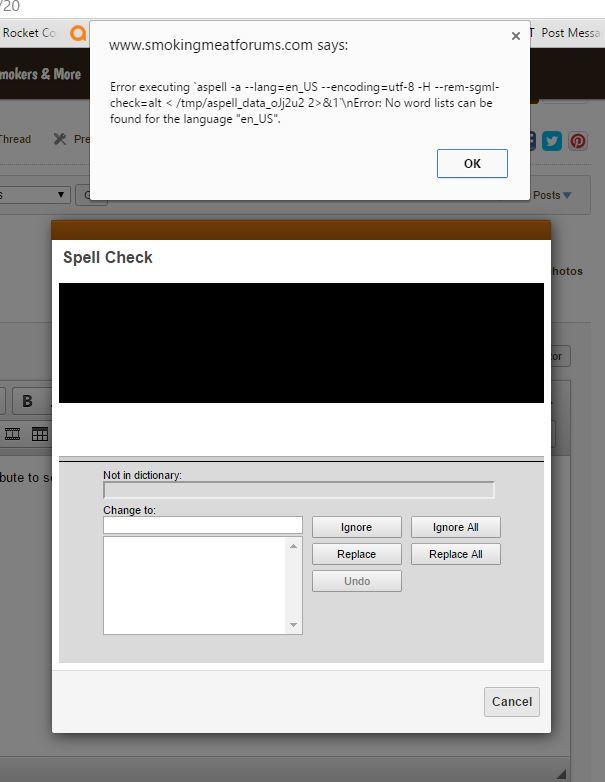Click the Pinterest share icon
Screen dimensions: 605x782
[578, 141]
